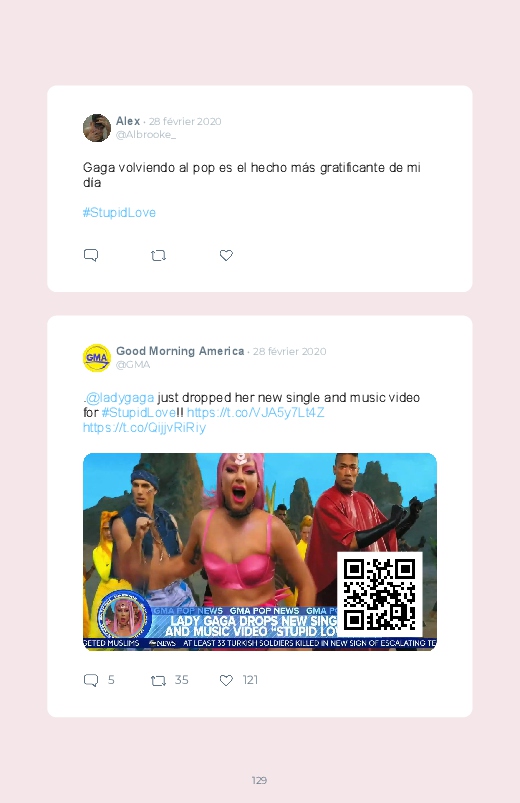This screenshot has height=803, width=520.
Task: Click the retweet icon on Alex's tweet
Action: [x=158, y=255]
